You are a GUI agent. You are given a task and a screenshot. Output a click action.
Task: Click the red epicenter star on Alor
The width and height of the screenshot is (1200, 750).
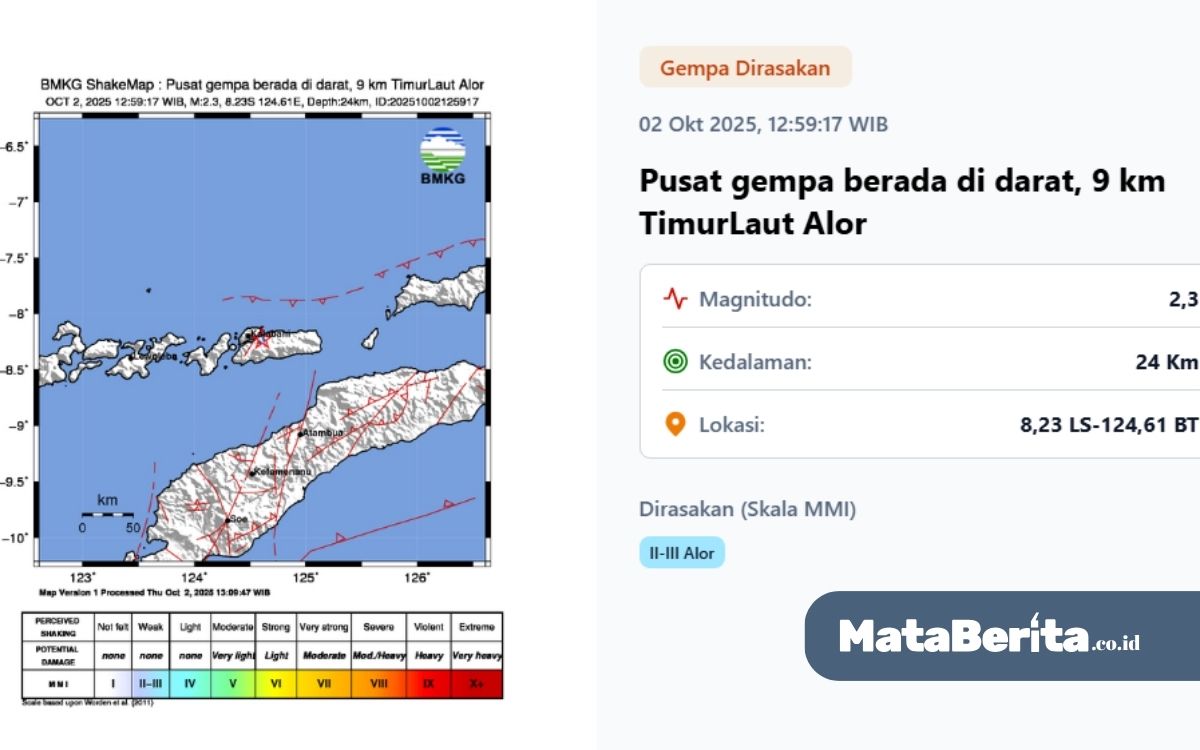pos(262,343)
